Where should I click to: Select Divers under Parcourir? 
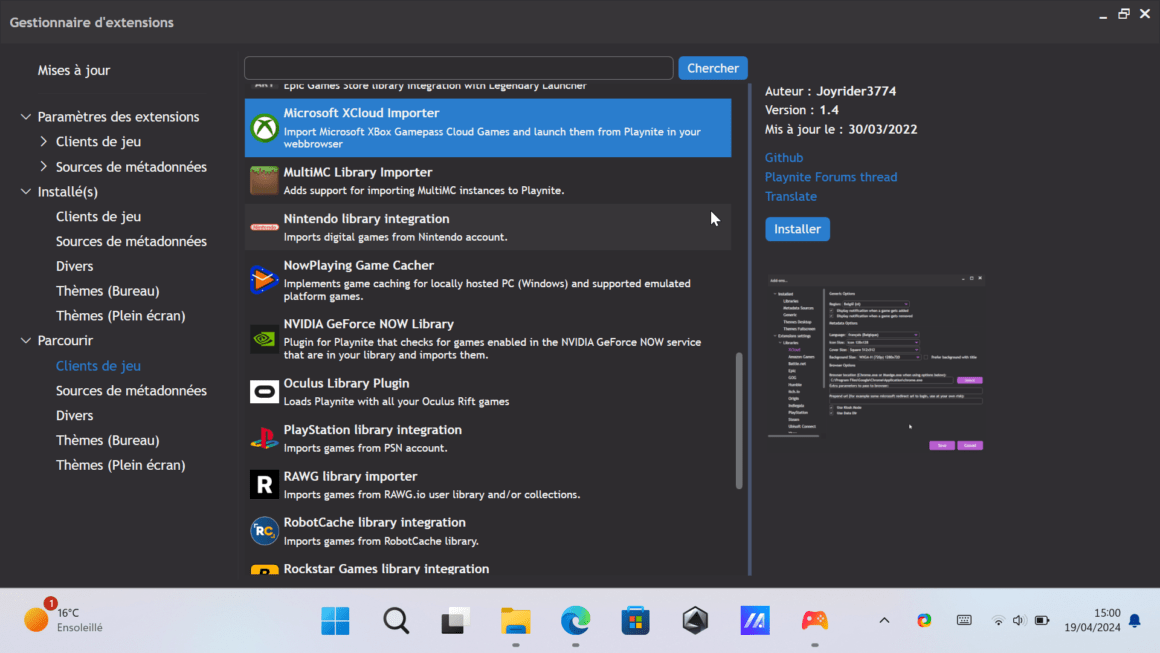click(75, 416)
